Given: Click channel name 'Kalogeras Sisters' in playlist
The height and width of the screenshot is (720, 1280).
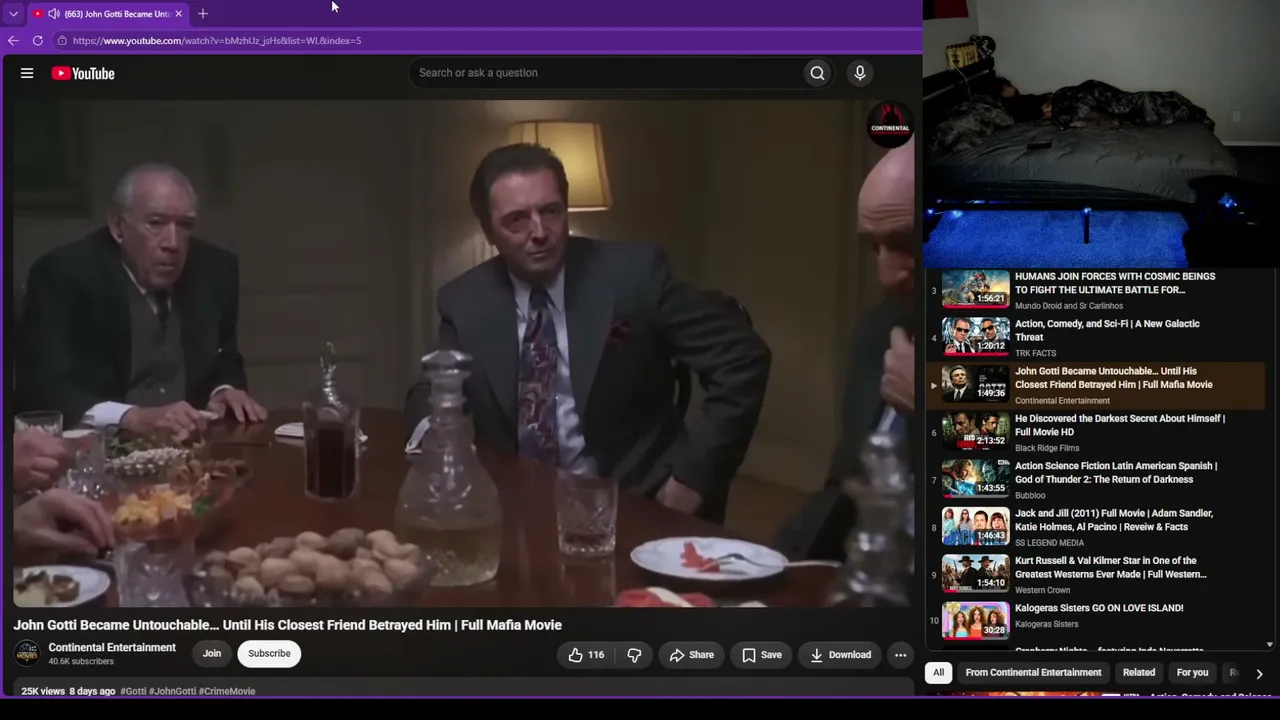Looking at the screenshot, I should point(1046,625).
